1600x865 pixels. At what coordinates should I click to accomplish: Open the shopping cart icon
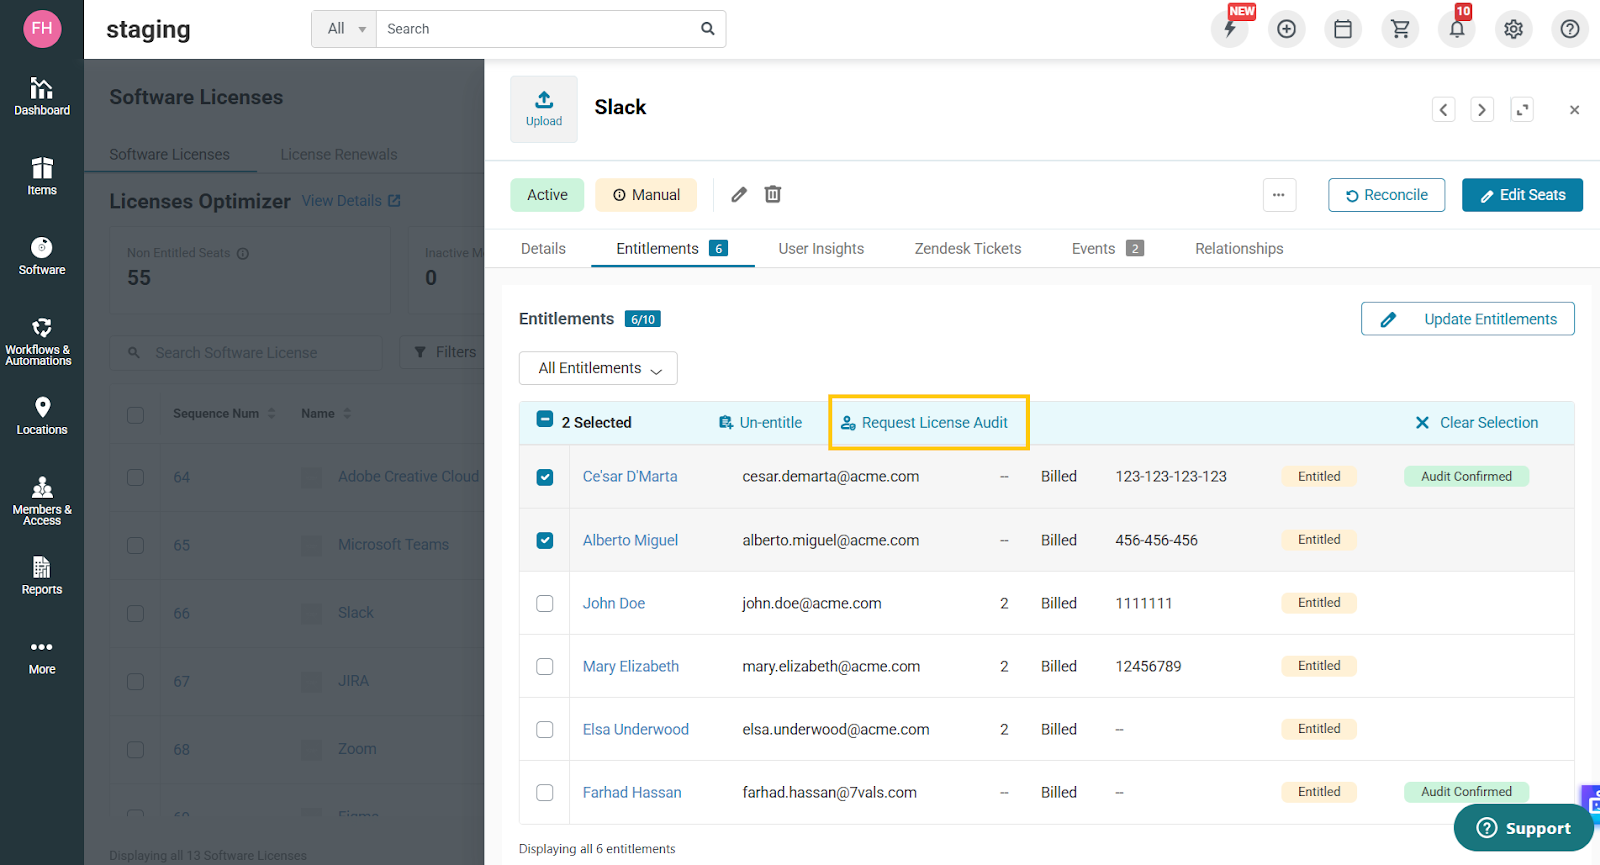coord(1400,29)
